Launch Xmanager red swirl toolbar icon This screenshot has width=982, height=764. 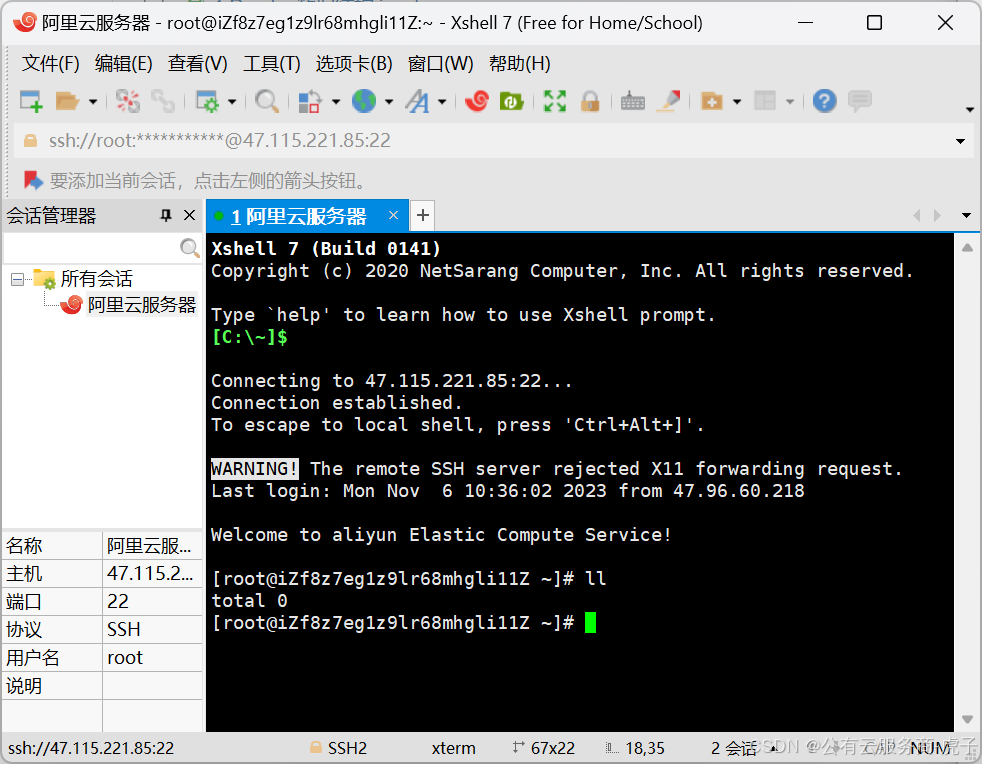tap(477, 101)
